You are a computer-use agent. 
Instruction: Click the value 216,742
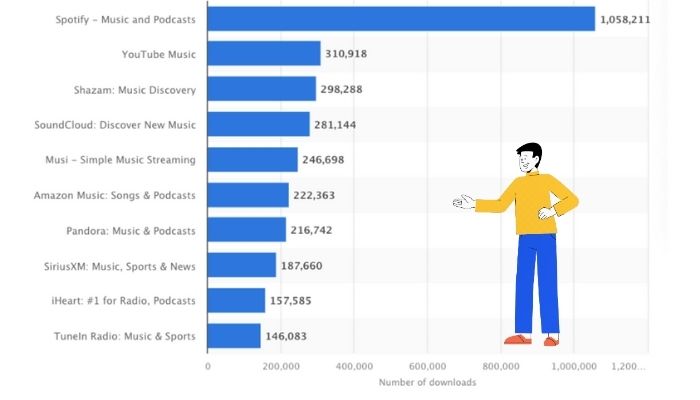311,230
